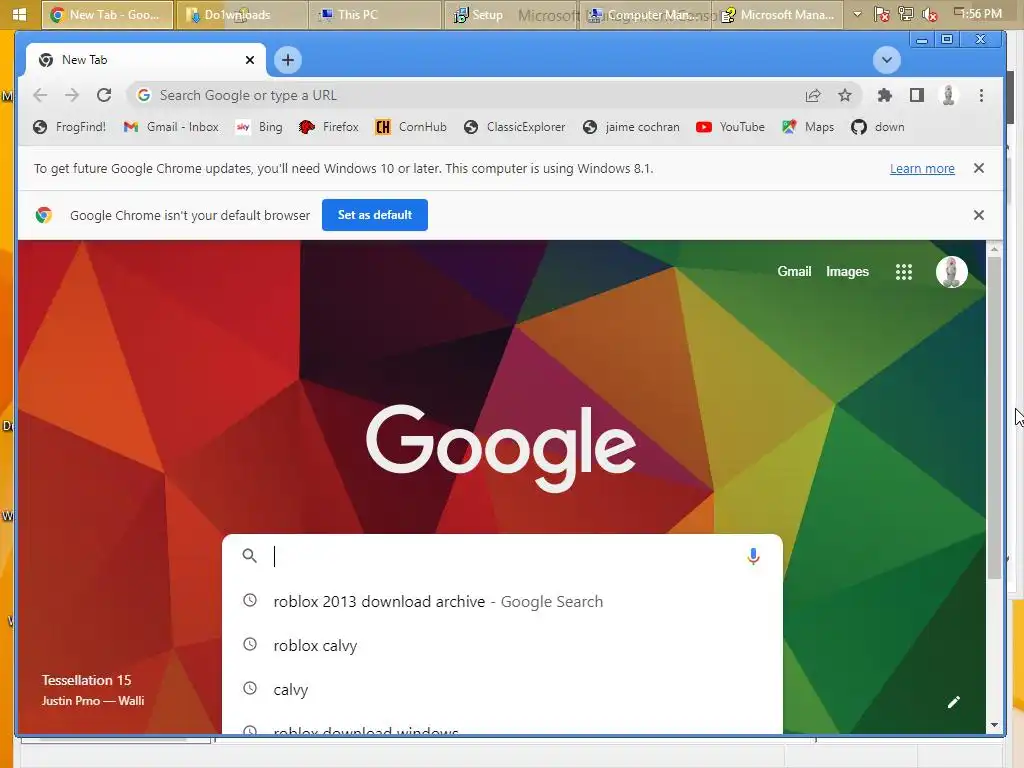
Task: Open the GitHub down bookmark
Action: pos(878,127)
